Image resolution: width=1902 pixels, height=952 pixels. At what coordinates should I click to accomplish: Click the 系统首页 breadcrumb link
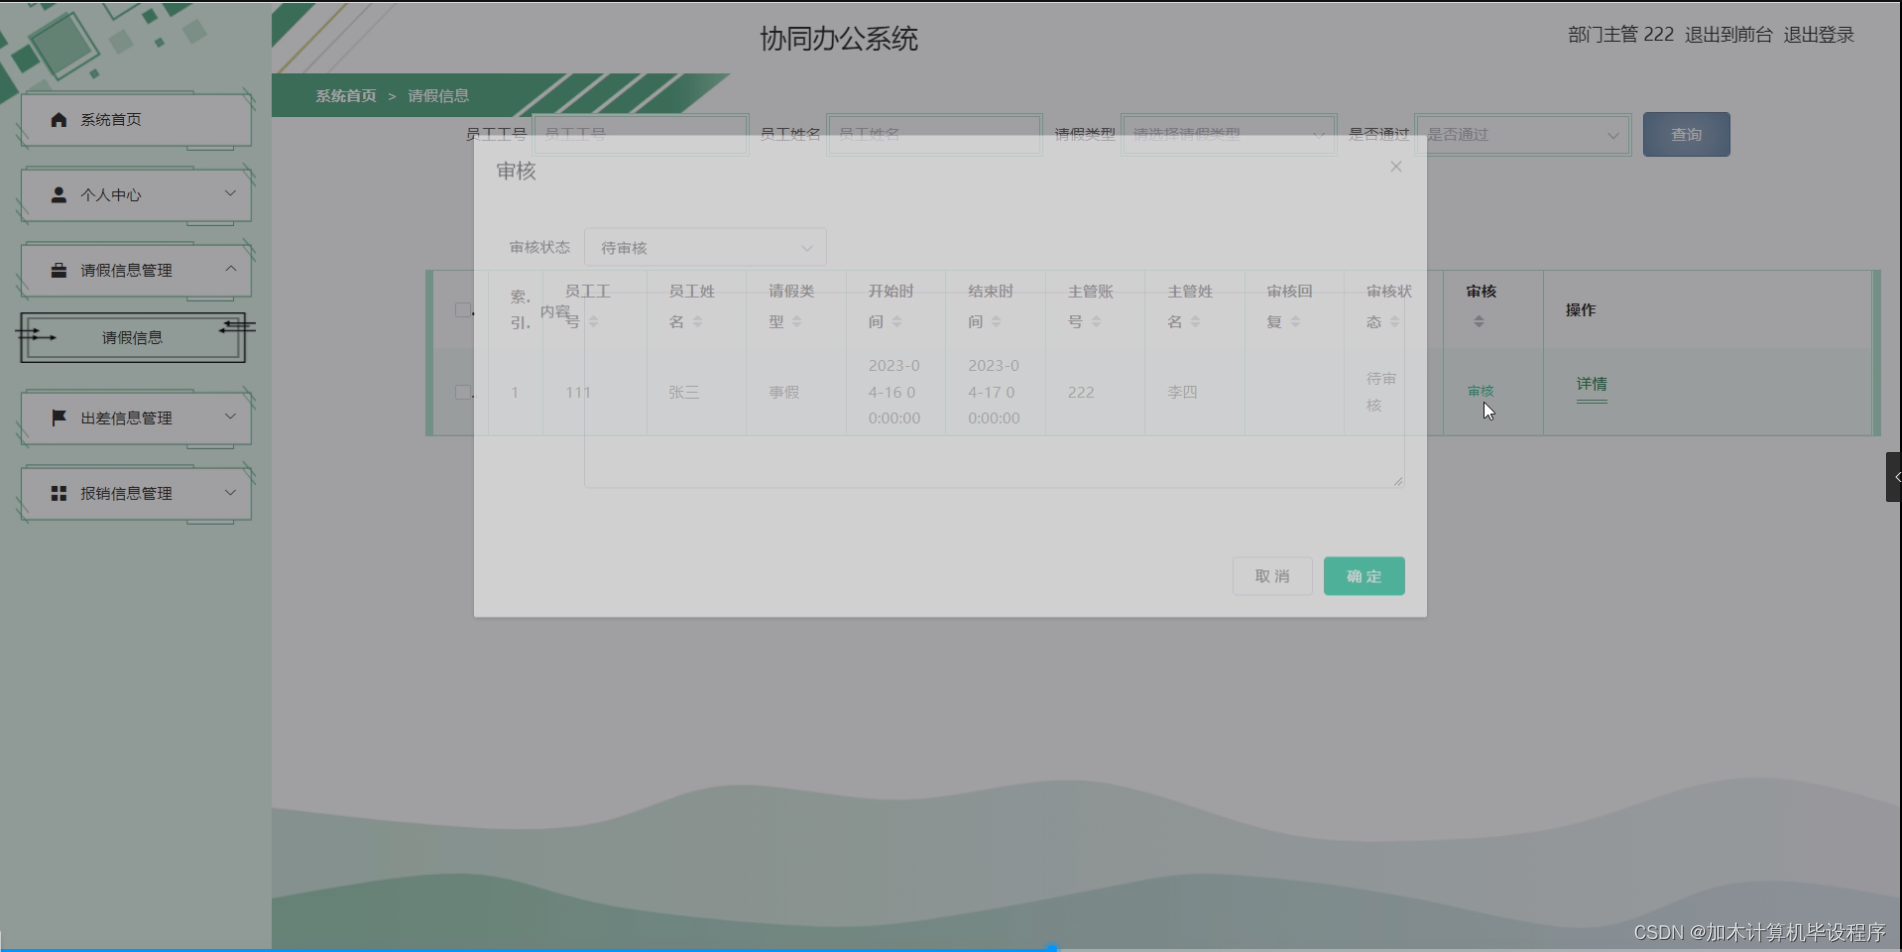(343, 96)
